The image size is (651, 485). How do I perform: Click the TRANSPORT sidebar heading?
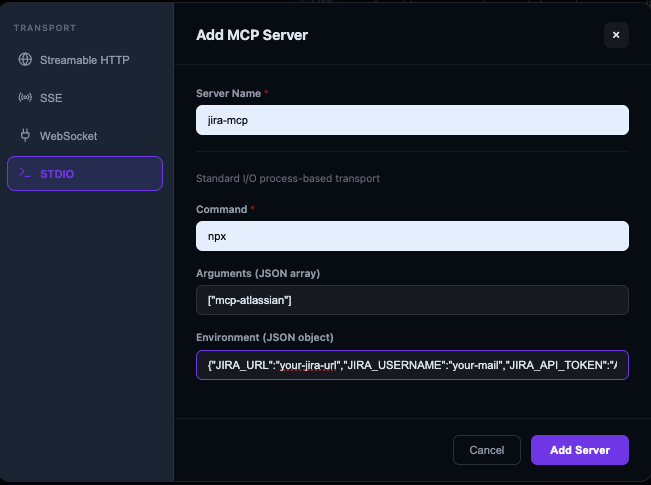pyautogui.click(x=45, y=28)
